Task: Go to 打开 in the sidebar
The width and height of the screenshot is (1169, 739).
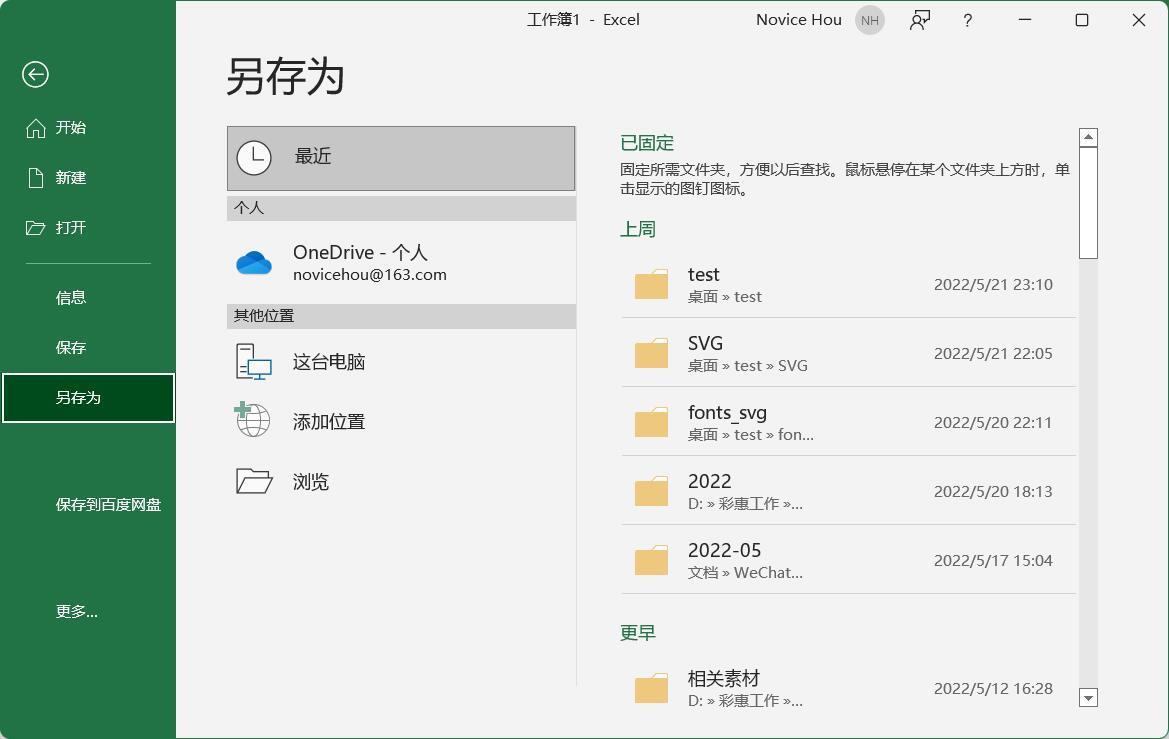Action: (70, 228)
